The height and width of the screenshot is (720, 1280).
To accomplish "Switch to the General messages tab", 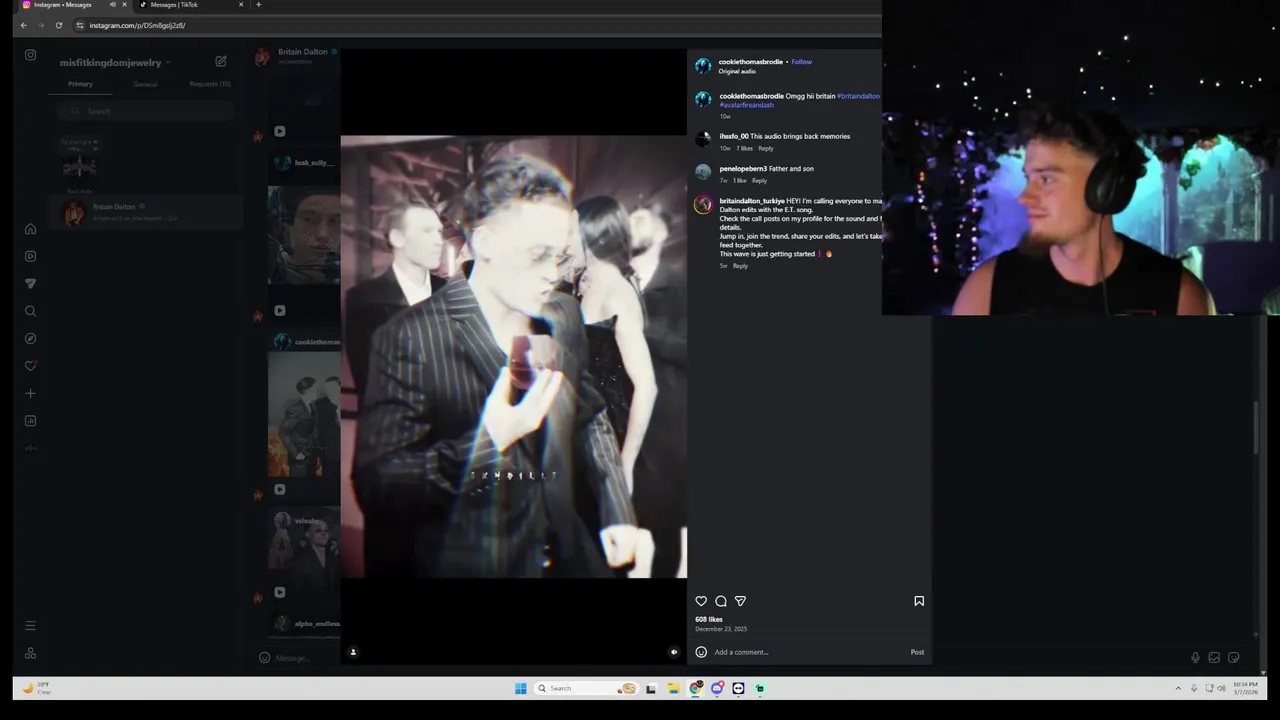I will [x=146, y=84].
